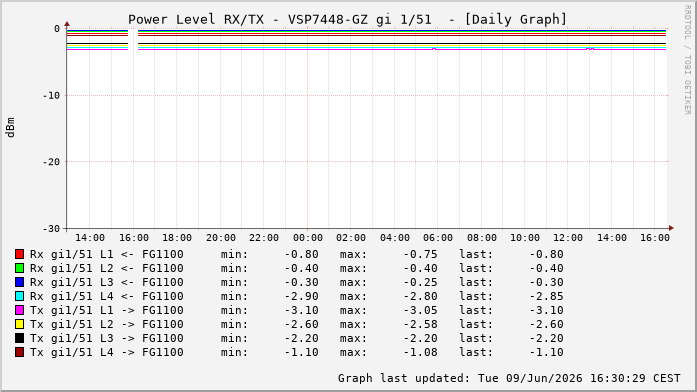The image size is (697, 392).
Task: Click legend label Tx gi1/51 L2 -> FG1100
Action: 107,324
